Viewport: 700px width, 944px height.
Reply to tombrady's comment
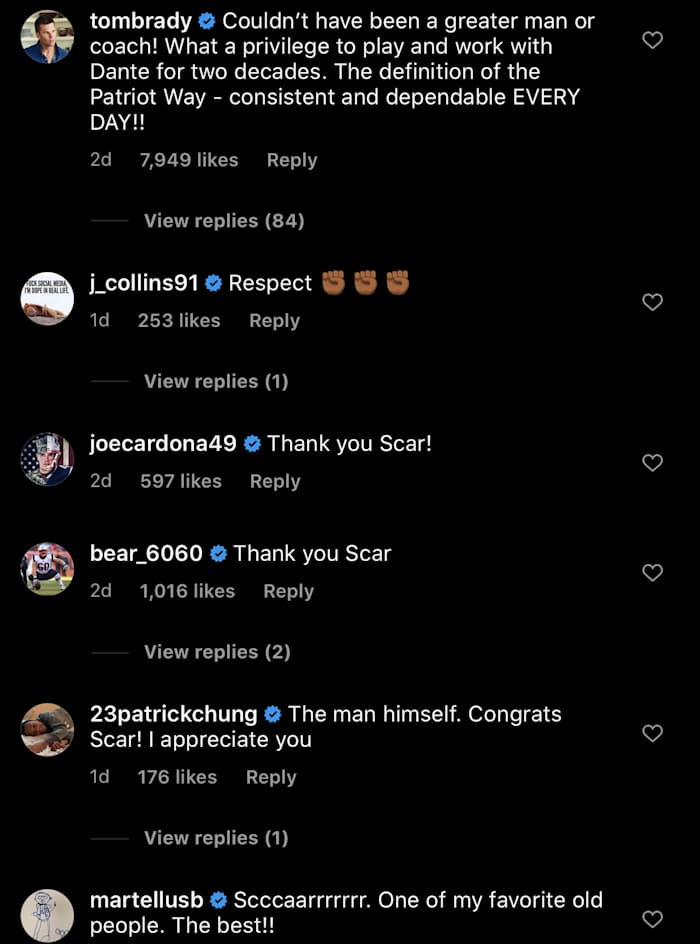(x=291, y=160)
